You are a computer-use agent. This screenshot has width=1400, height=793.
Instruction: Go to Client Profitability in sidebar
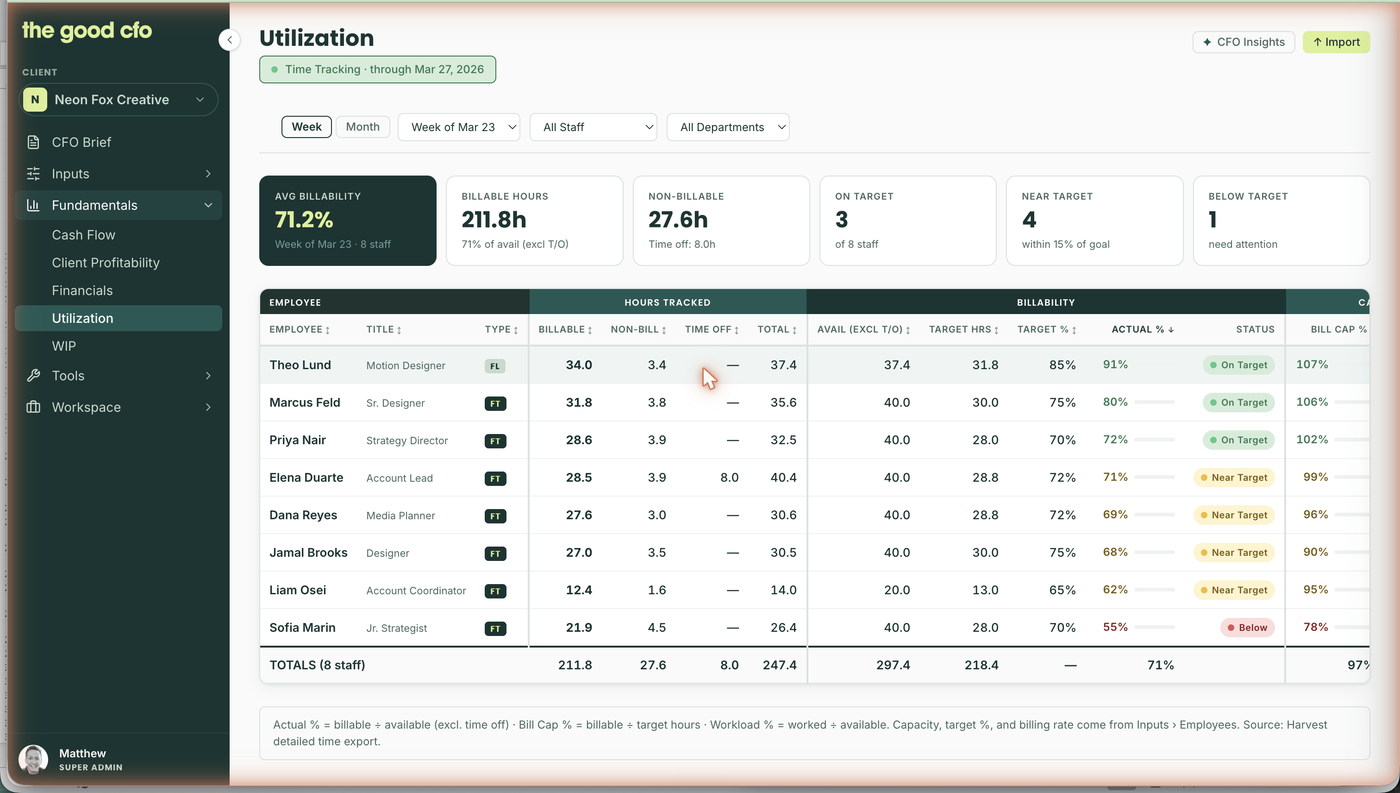click(x=106, y=263)
